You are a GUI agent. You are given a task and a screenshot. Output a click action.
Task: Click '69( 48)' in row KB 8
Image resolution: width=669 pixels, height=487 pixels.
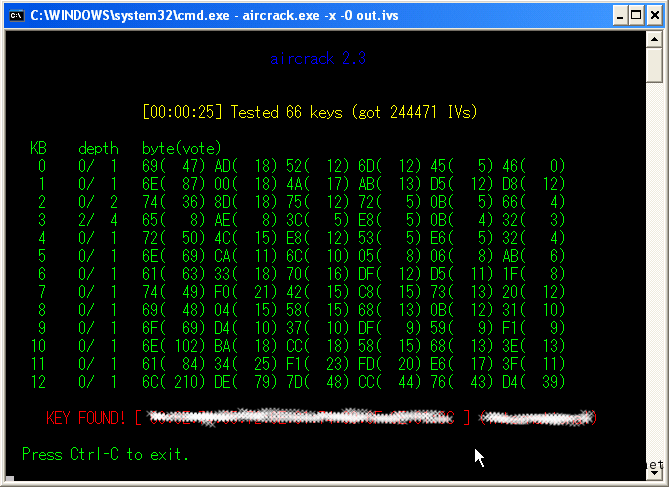pos(174,310)
